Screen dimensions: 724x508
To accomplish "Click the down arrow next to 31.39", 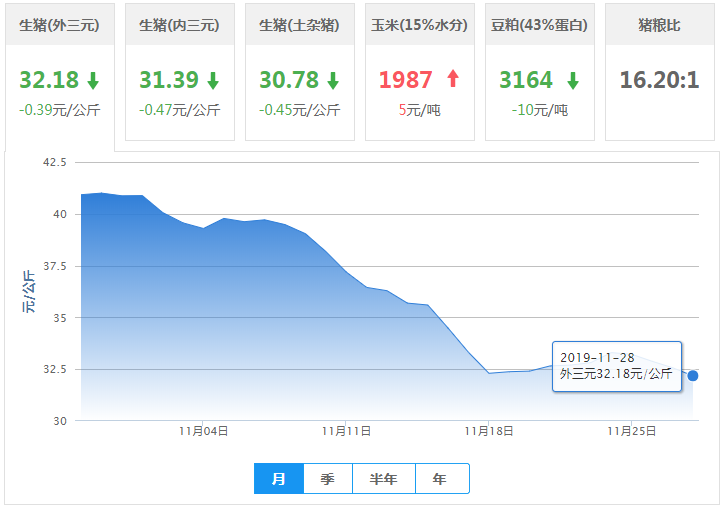I will (x=213, y=81).
